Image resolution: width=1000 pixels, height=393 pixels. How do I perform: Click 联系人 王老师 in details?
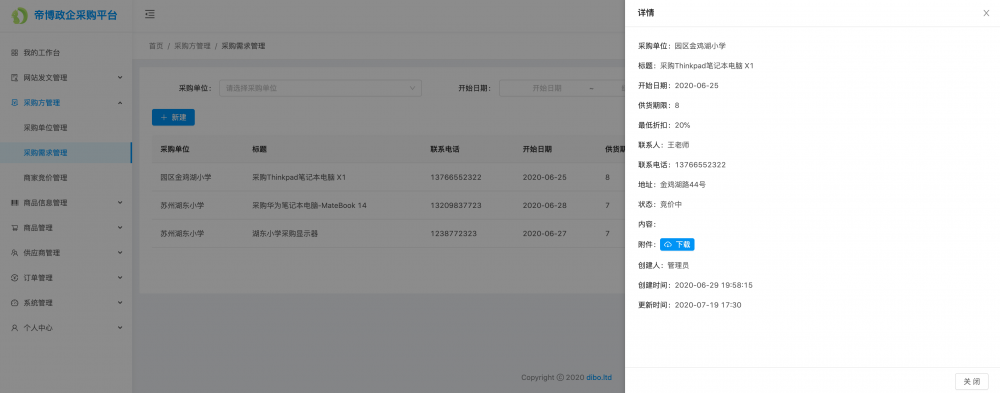click(679, 145)
